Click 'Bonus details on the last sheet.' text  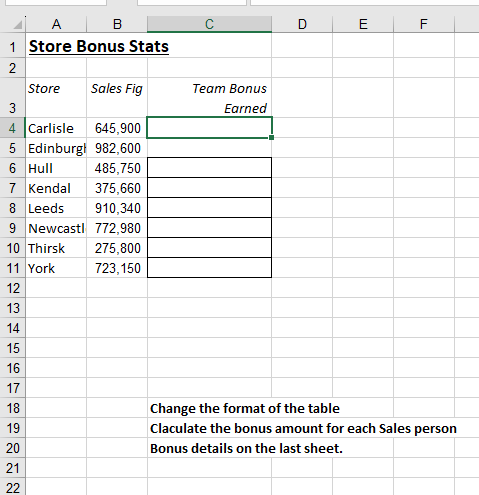point(246,448)
